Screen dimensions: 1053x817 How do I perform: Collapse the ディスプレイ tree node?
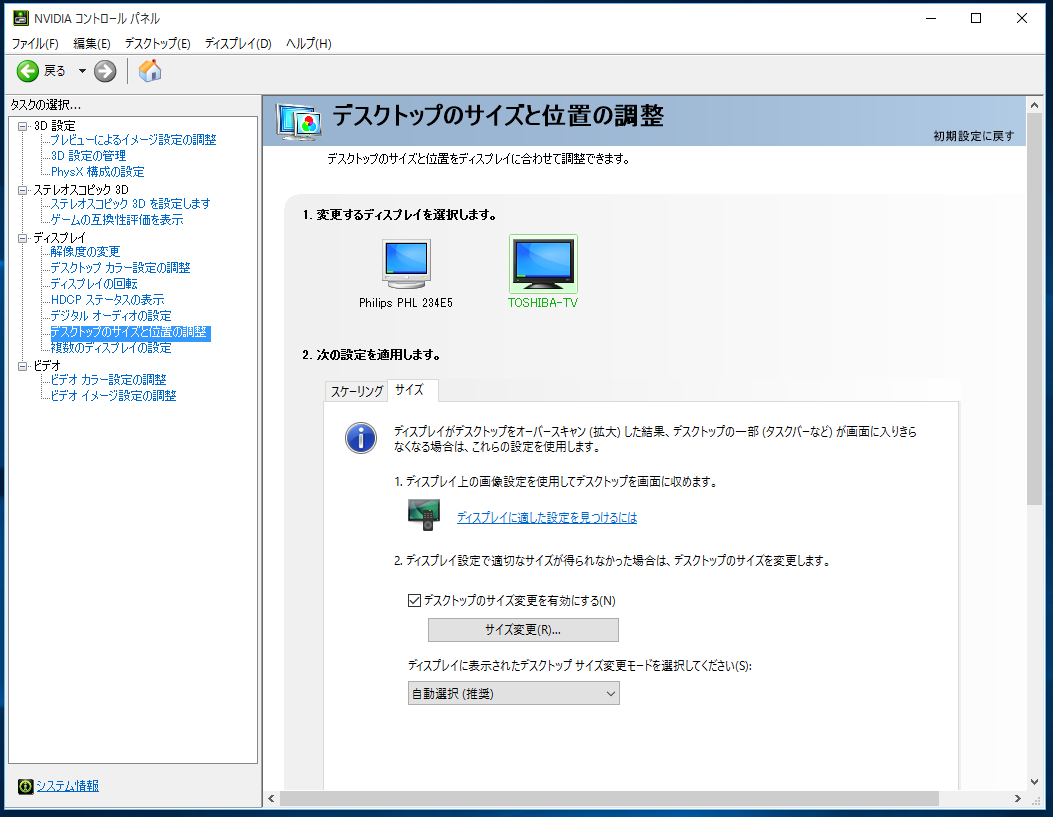[23, 238]
